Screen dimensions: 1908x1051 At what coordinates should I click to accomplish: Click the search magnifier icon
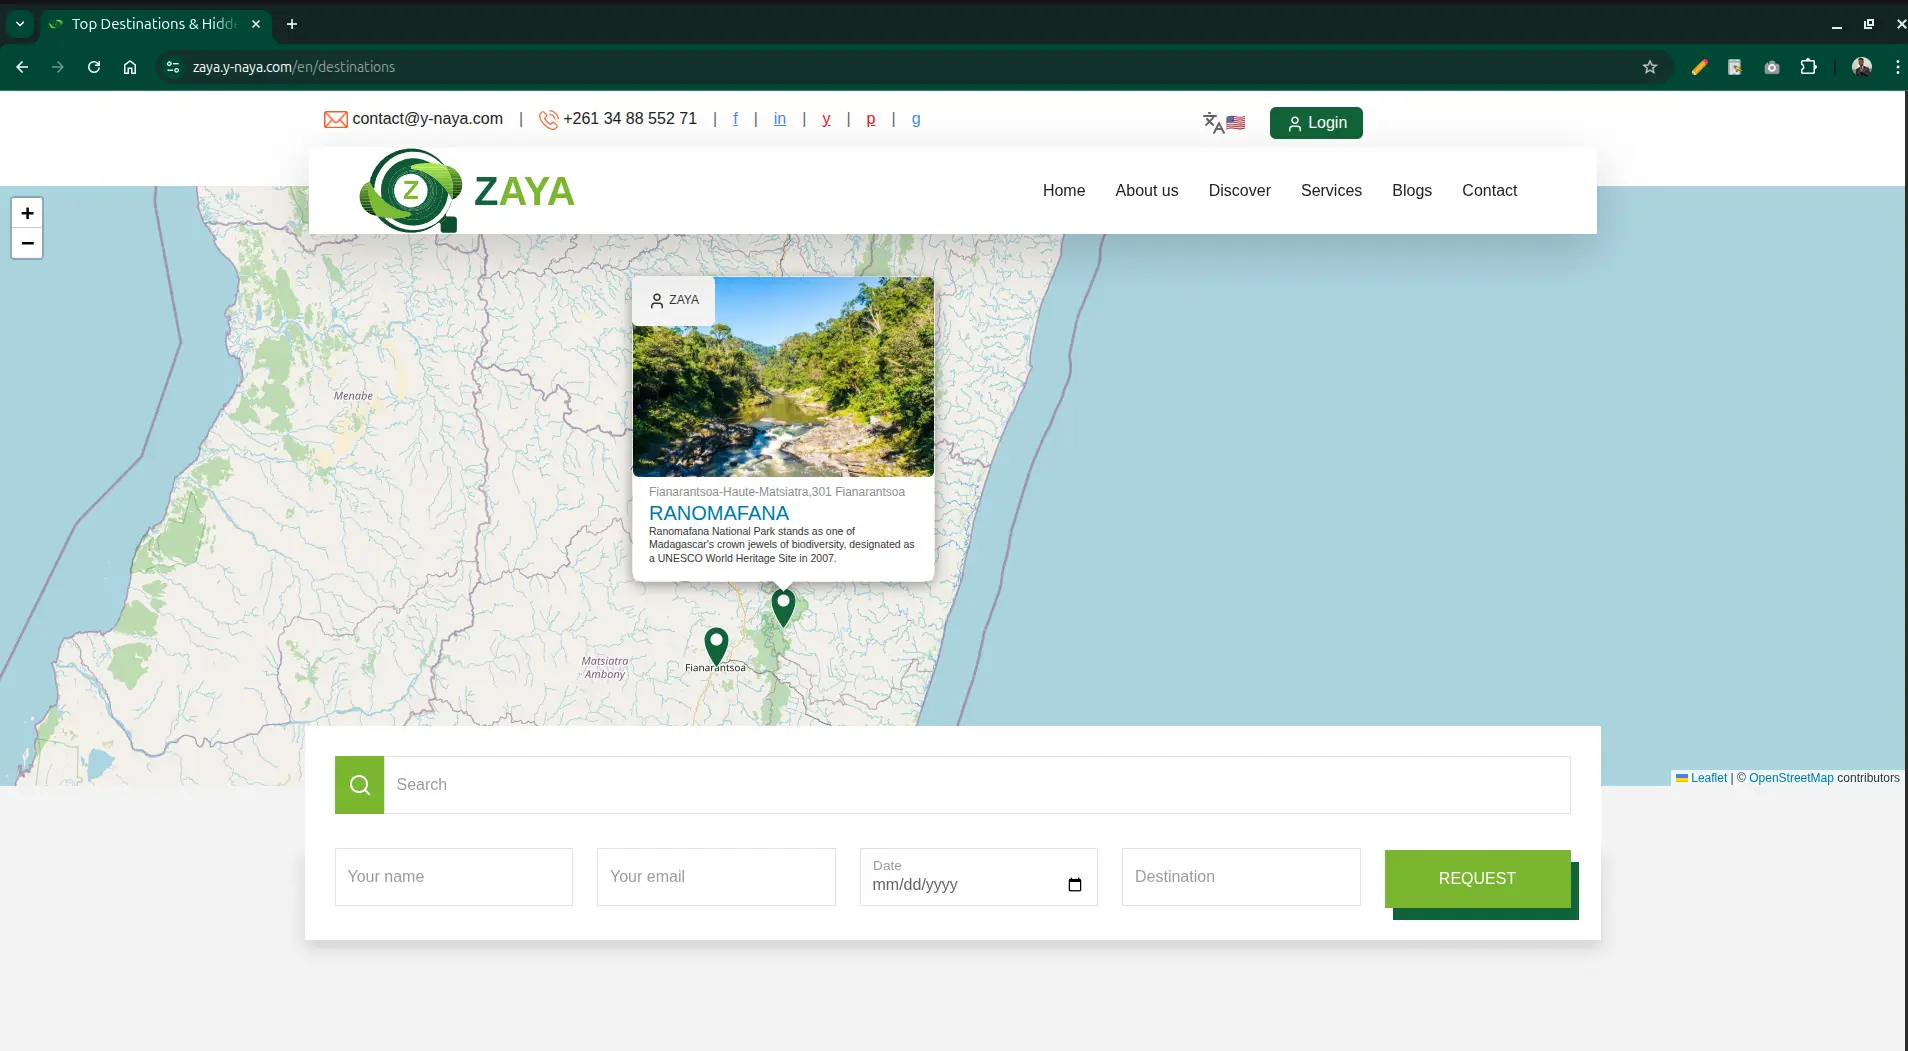click(357, 784)
